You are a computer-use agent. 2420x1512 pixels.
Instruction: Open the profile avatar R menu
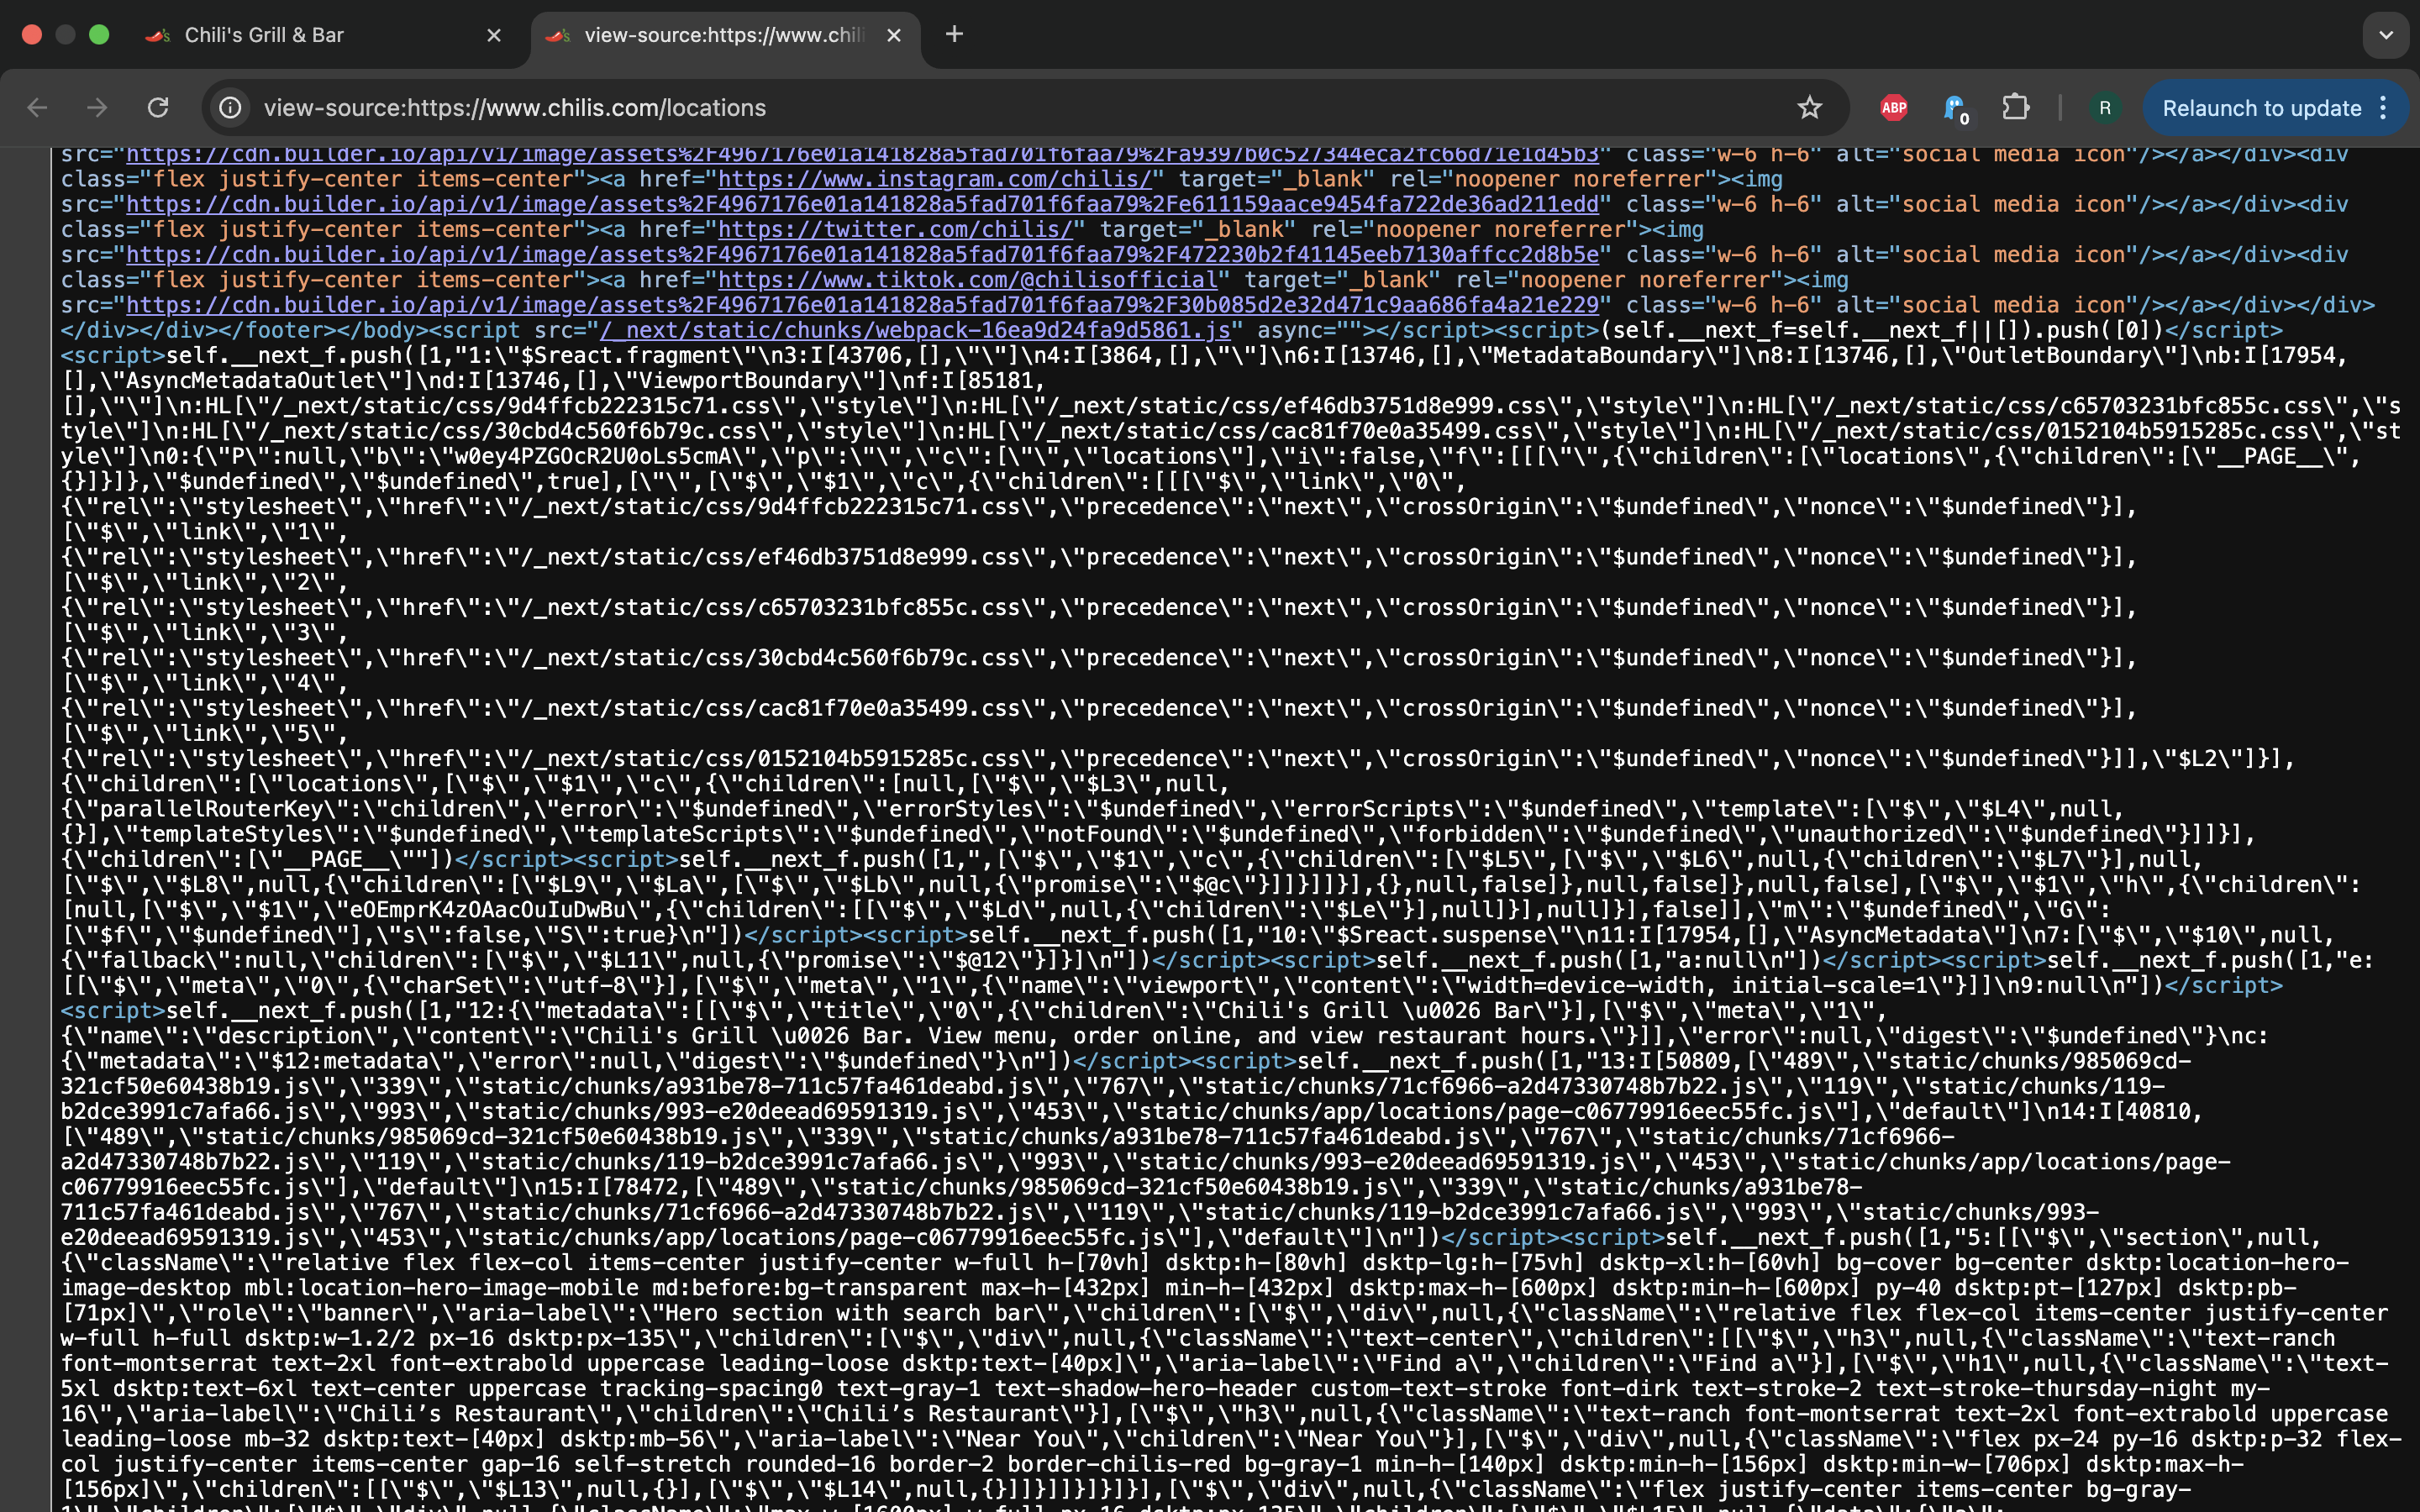2104,108
